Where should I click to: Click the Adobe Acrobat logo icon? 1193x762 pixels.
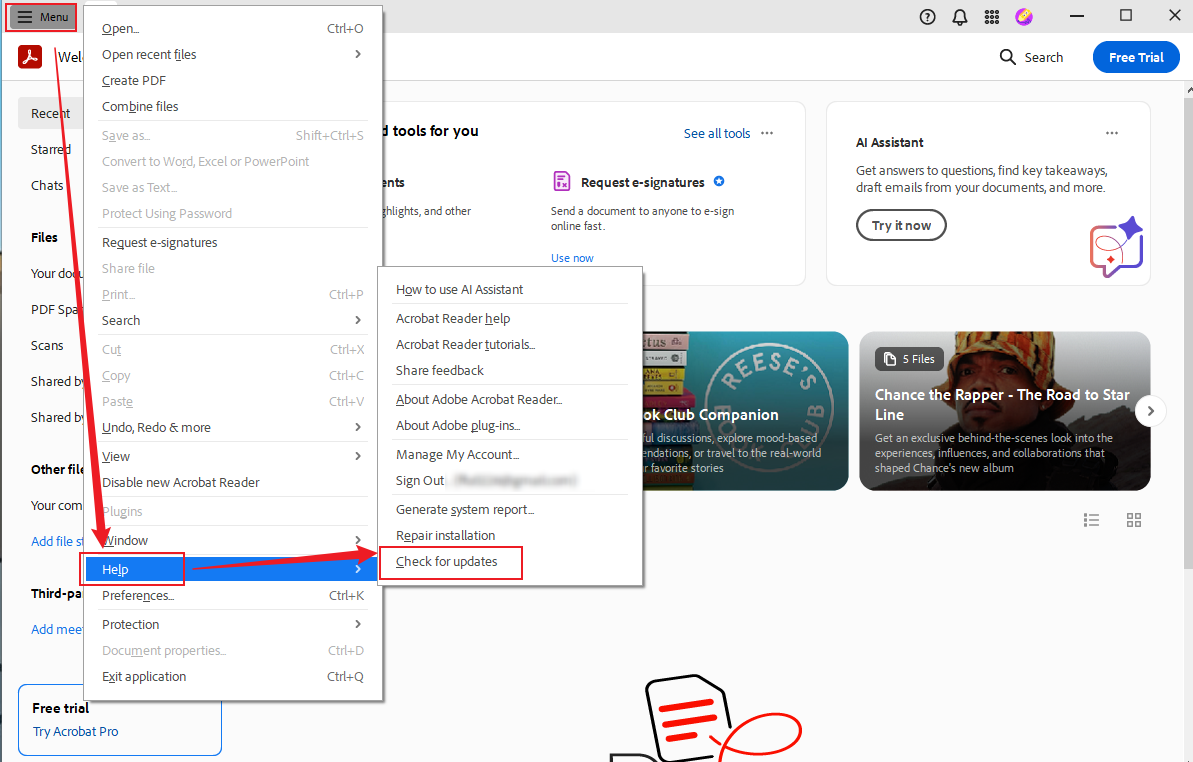coord(30,57)
